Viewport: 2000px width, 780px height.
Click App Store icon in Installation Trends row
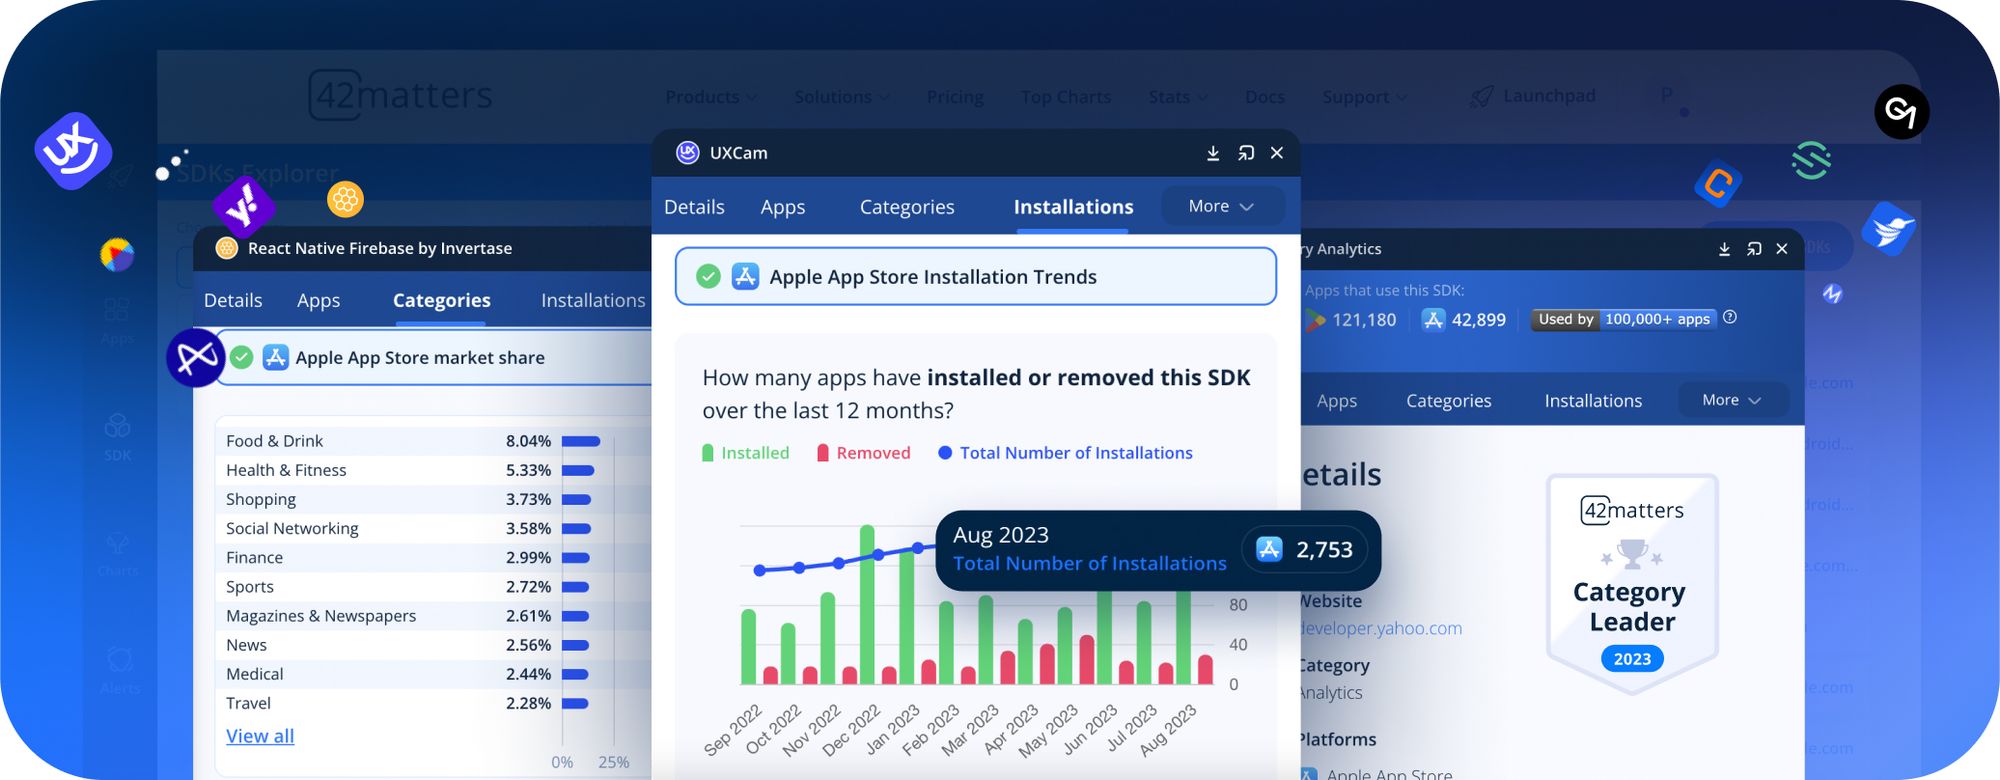(x=745, y=276)
